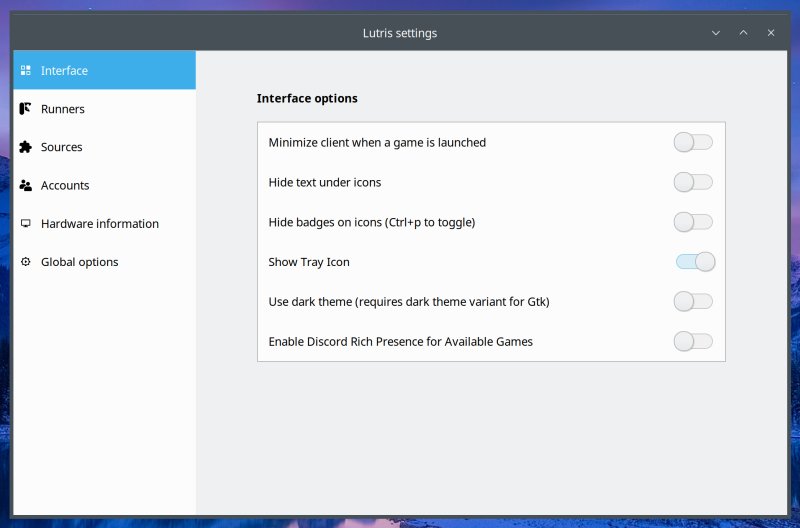Click the Sources puzzle piece icon

[26, 147]
